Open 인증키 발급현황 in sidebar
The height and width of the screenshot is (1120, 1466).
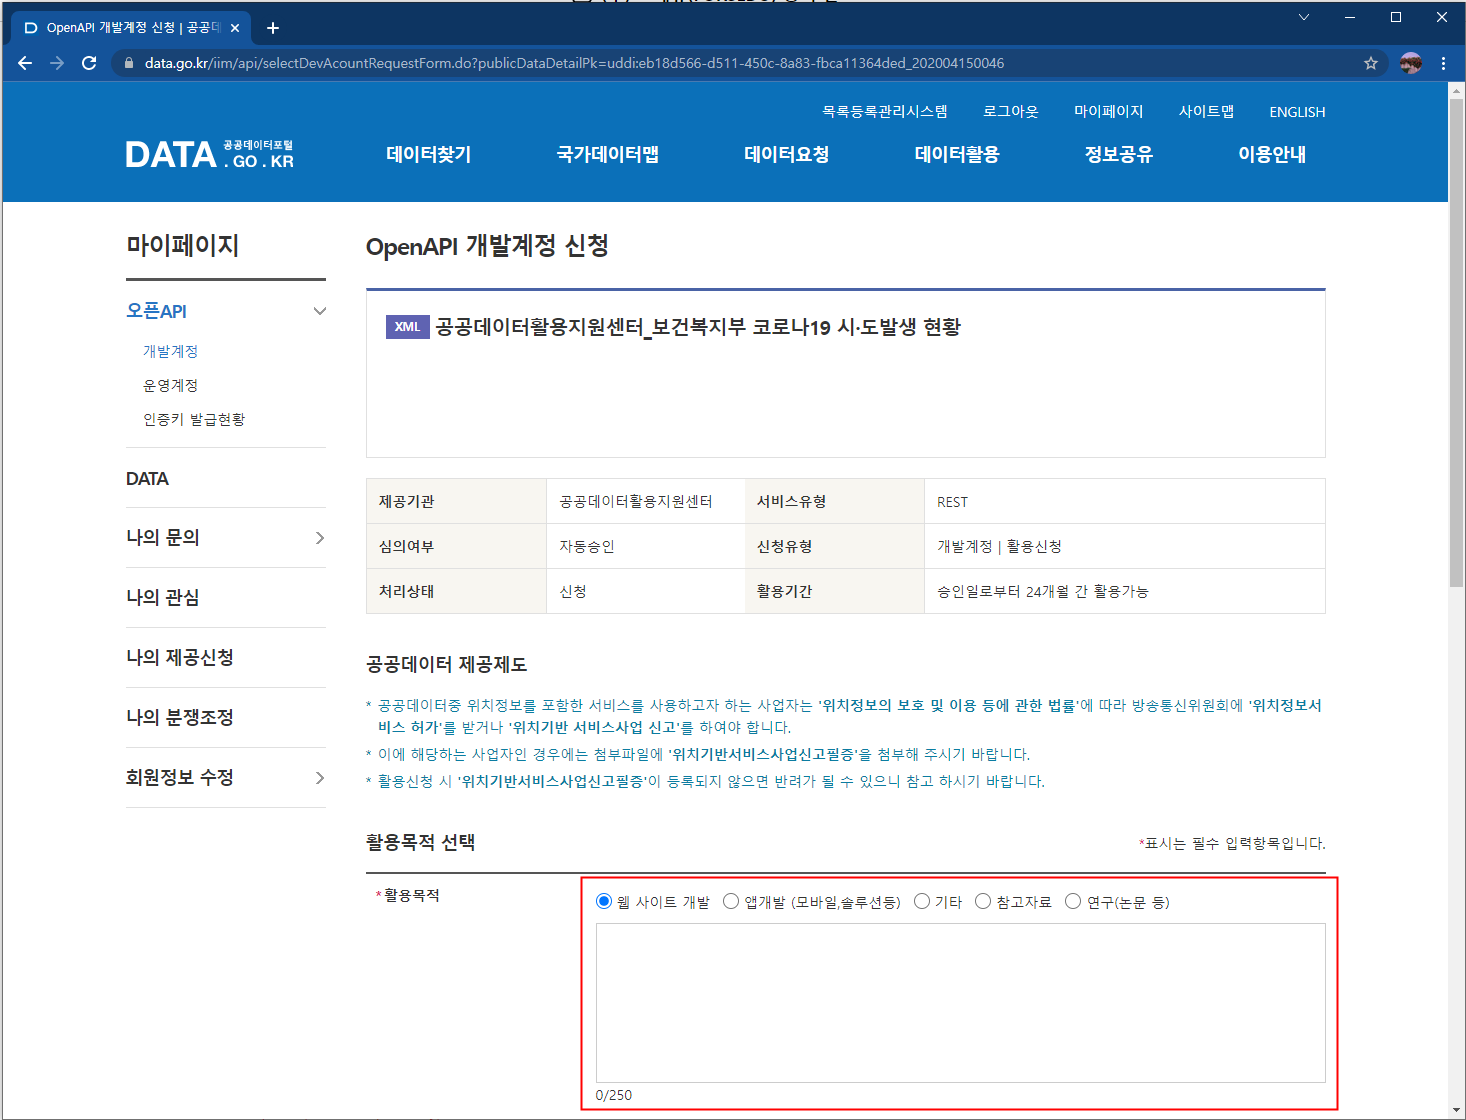194,420
